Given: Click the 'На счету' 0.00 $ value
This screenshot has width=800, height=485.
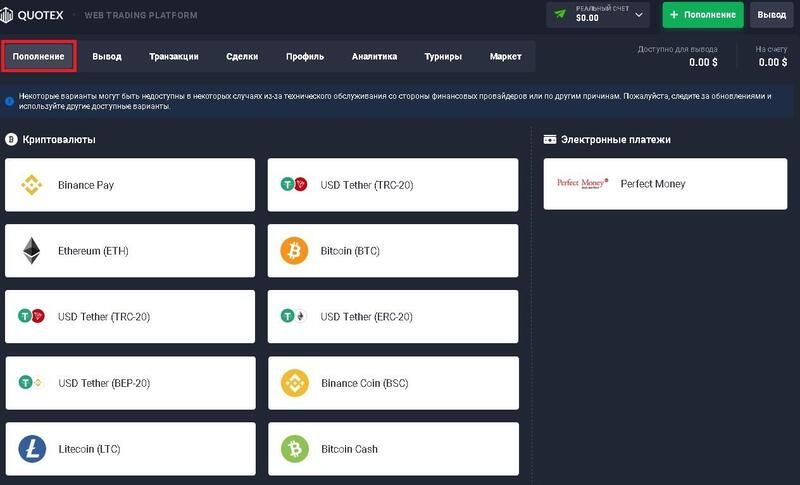Looking at the screenshot, I should pos(772,62).
